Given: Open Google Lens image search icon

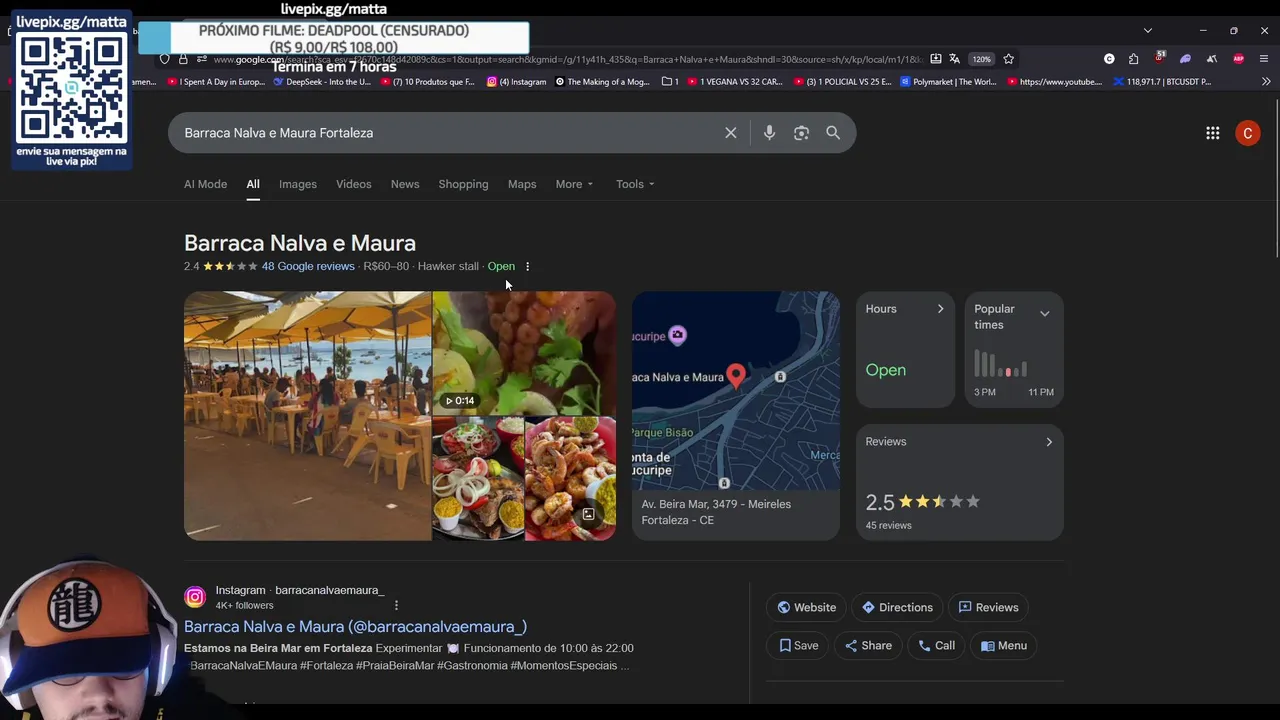Looking at the screenshot, I should click(x=801, y=133).
